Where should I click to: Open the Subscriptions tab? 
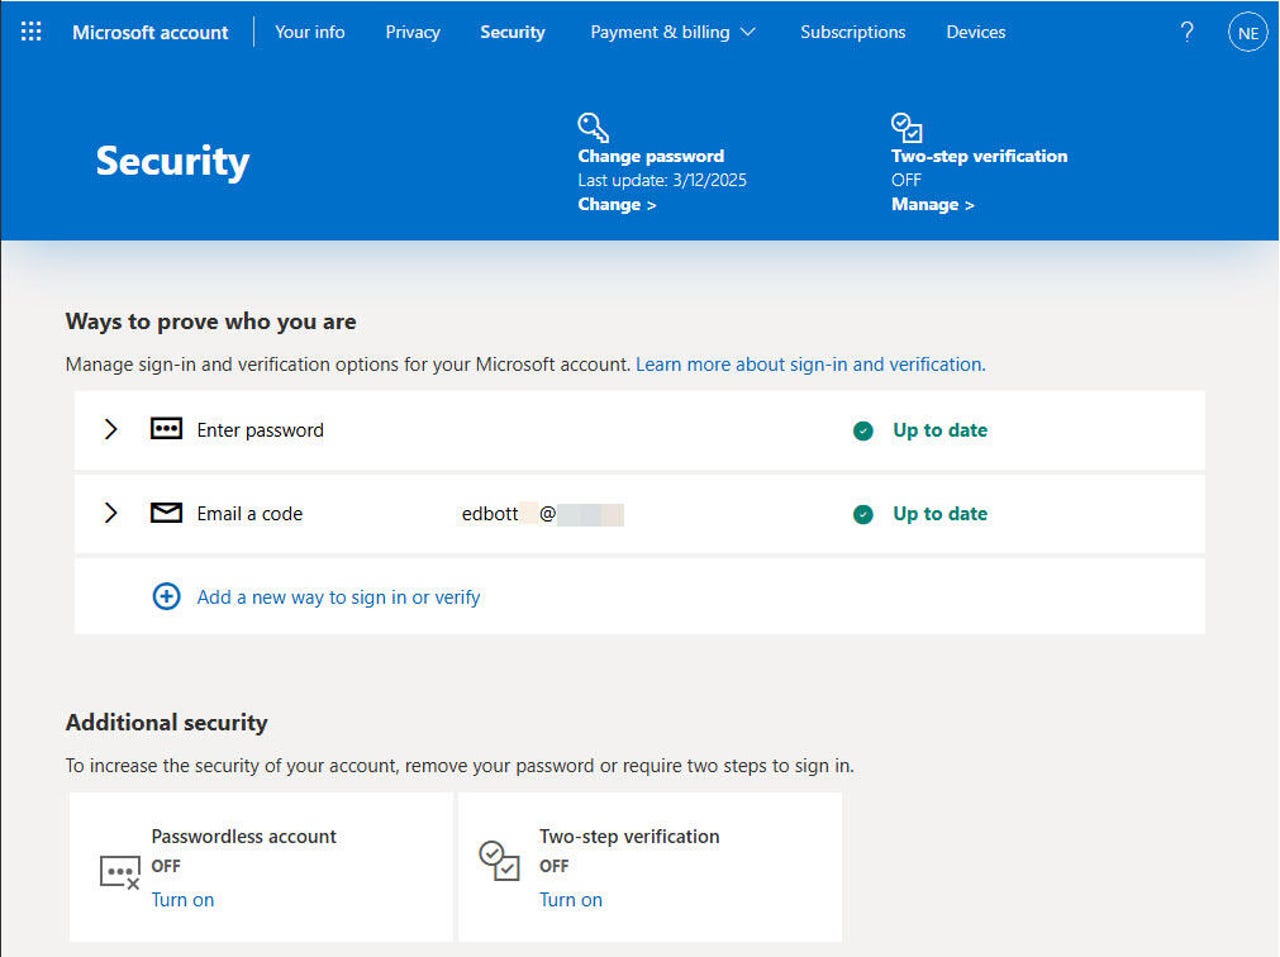[x=853, y=32]
